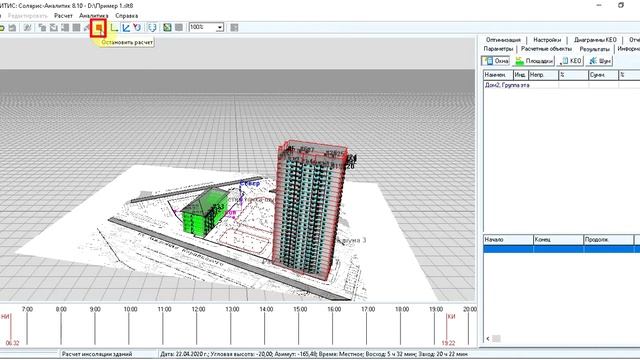The width and height of the screenshot is (640, 360).
Task: Click the left arrow of lower table scrollbar
Action: click(x=488, y=338)
